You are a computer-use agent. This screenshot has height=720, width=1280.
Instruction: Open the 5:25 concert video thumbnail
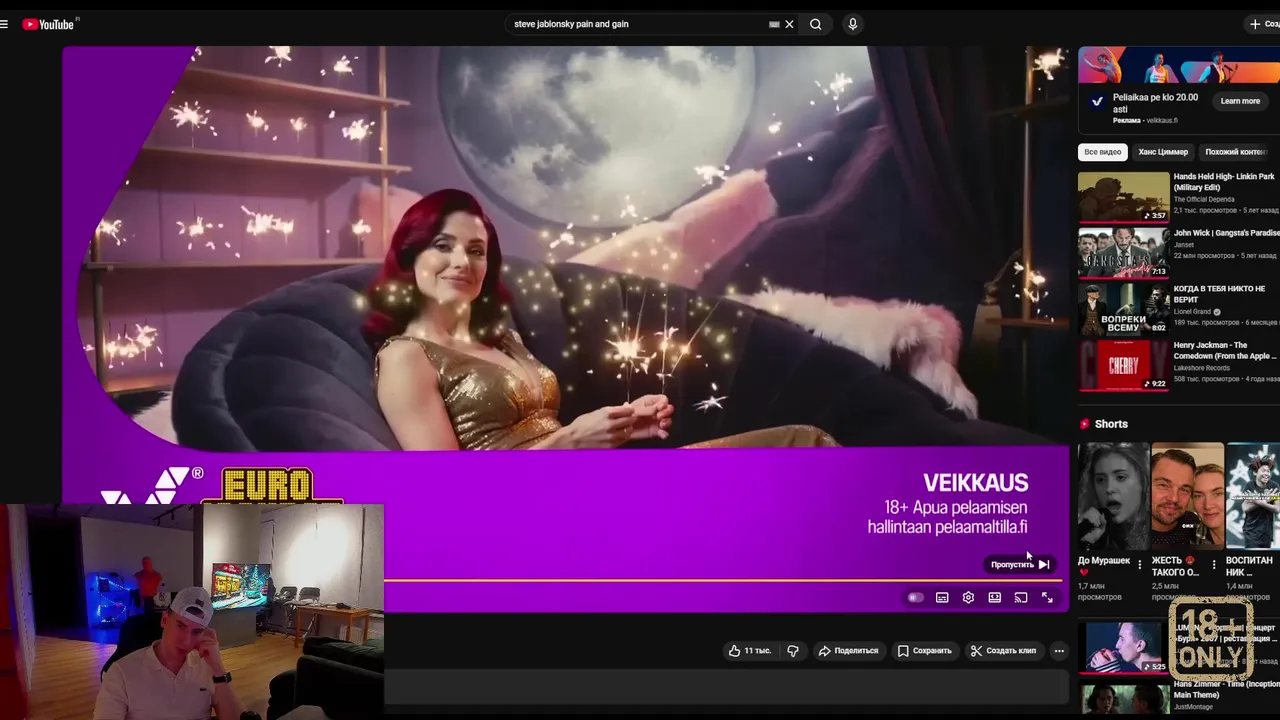point(1124,648)
